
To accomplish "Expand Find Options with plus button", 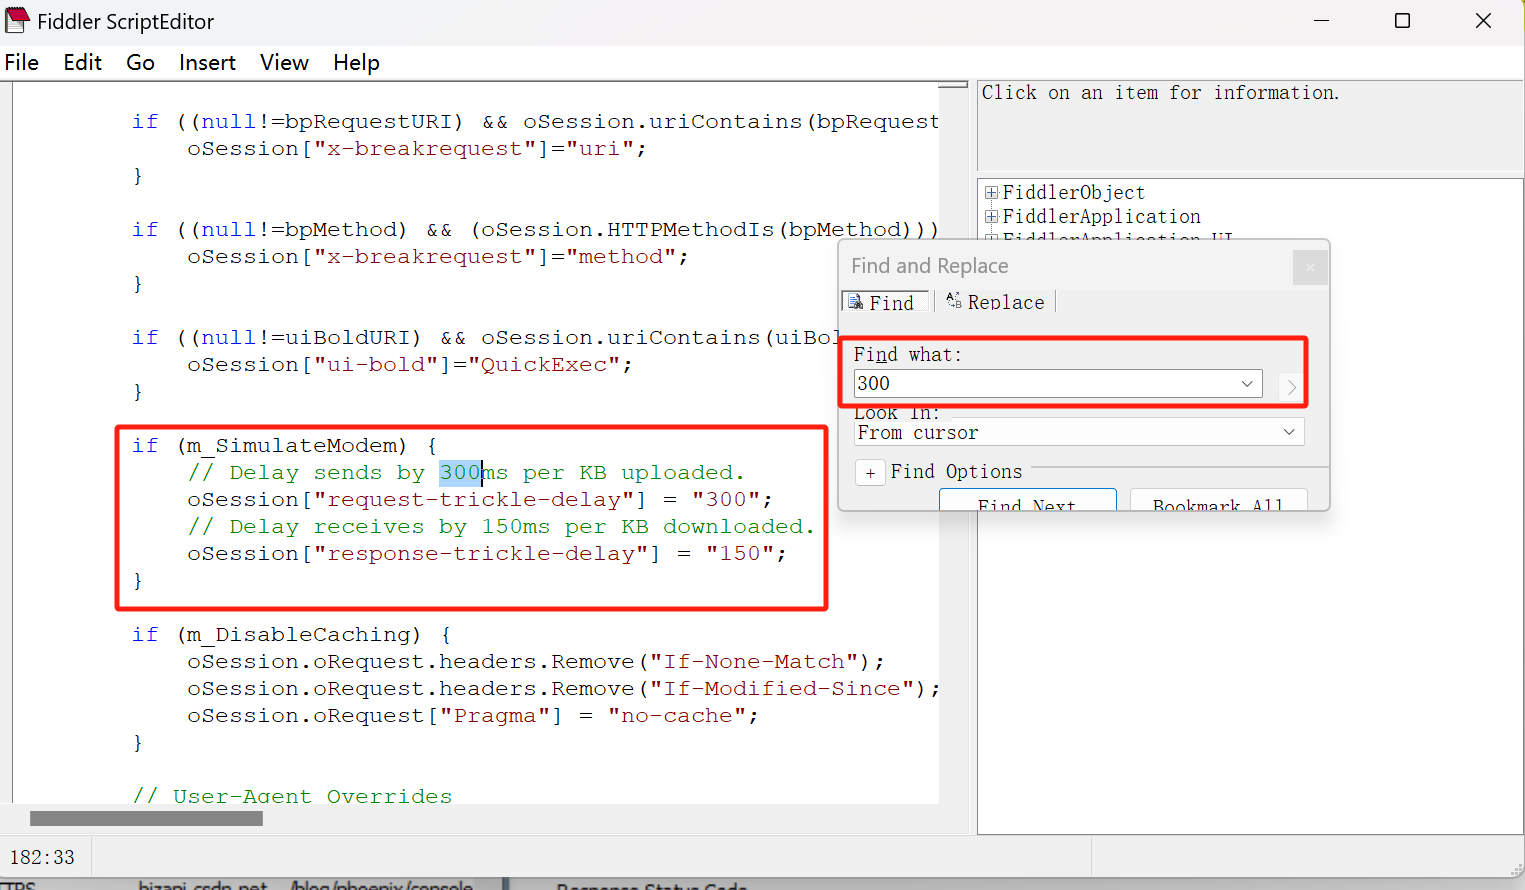I will pos(870,473).
